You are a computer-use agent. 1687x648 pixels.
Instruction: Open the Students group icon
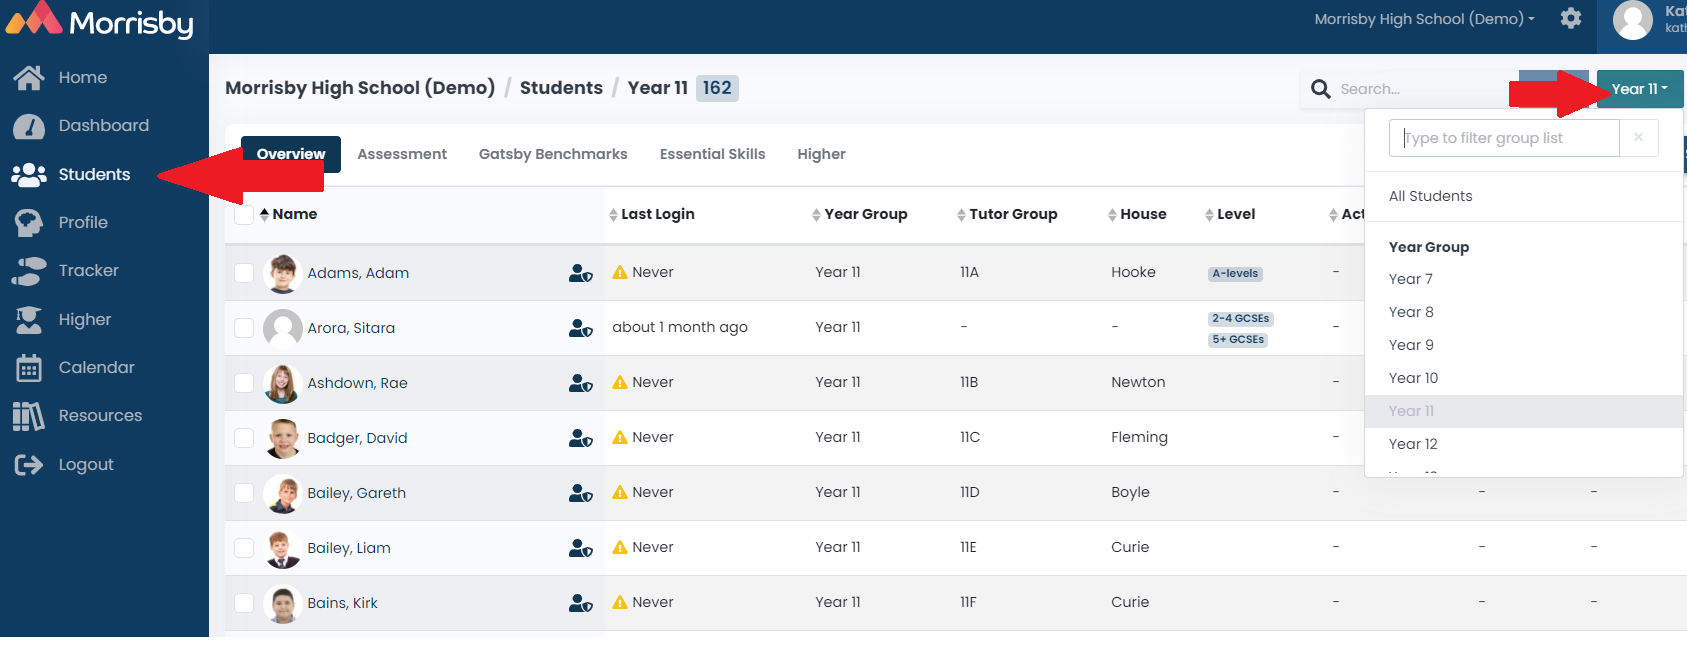(x=29, y=175)
